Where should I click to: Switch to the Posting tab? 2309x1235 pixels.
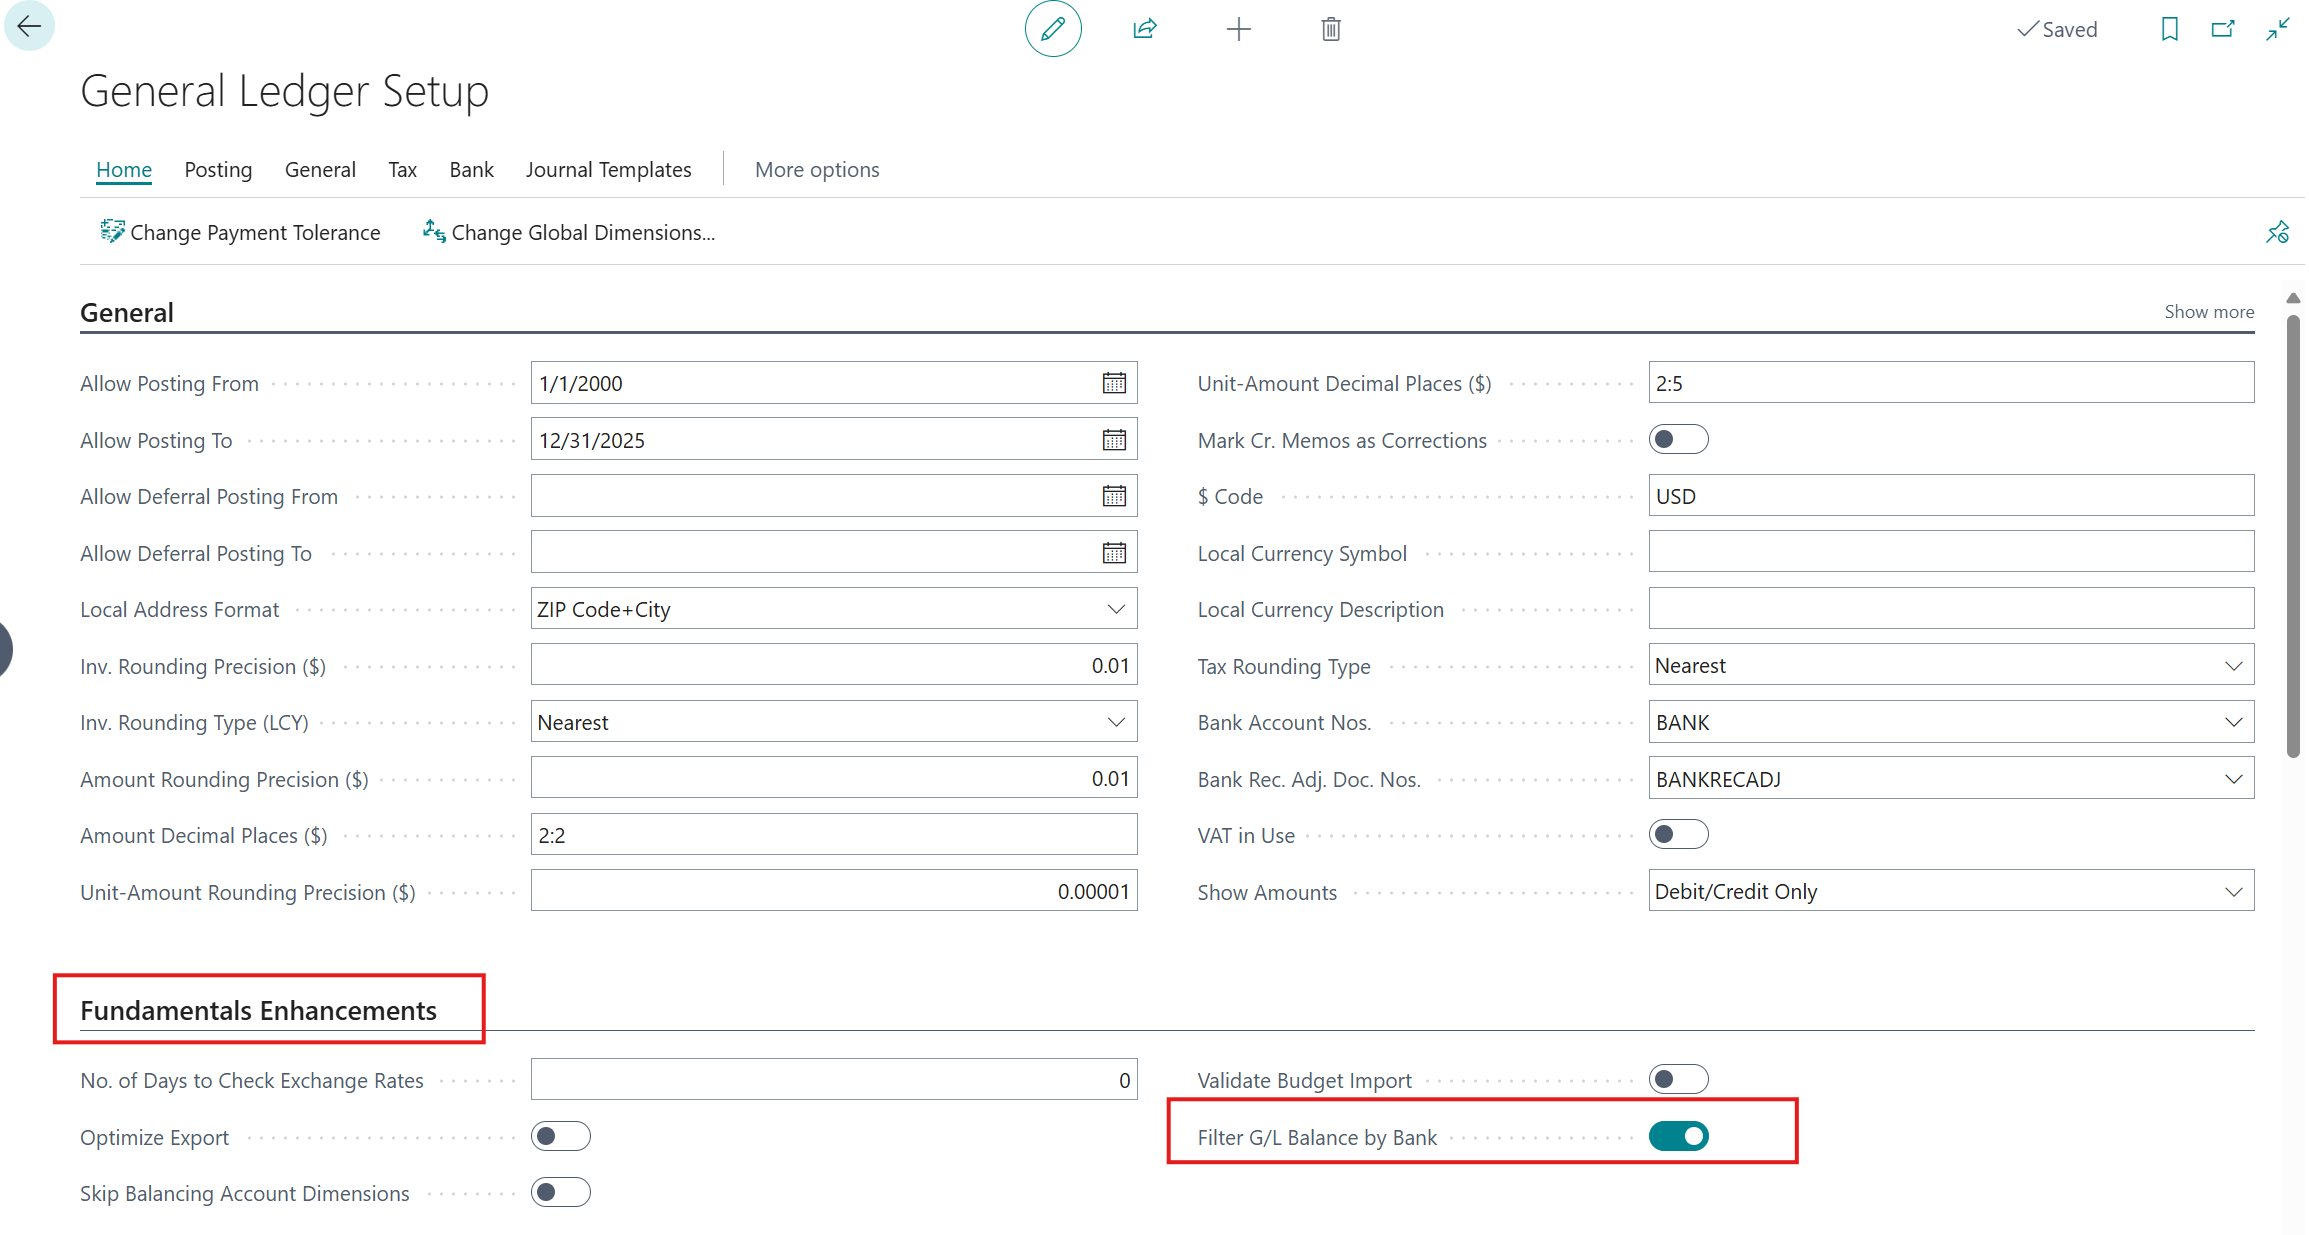tap(218, 170)
